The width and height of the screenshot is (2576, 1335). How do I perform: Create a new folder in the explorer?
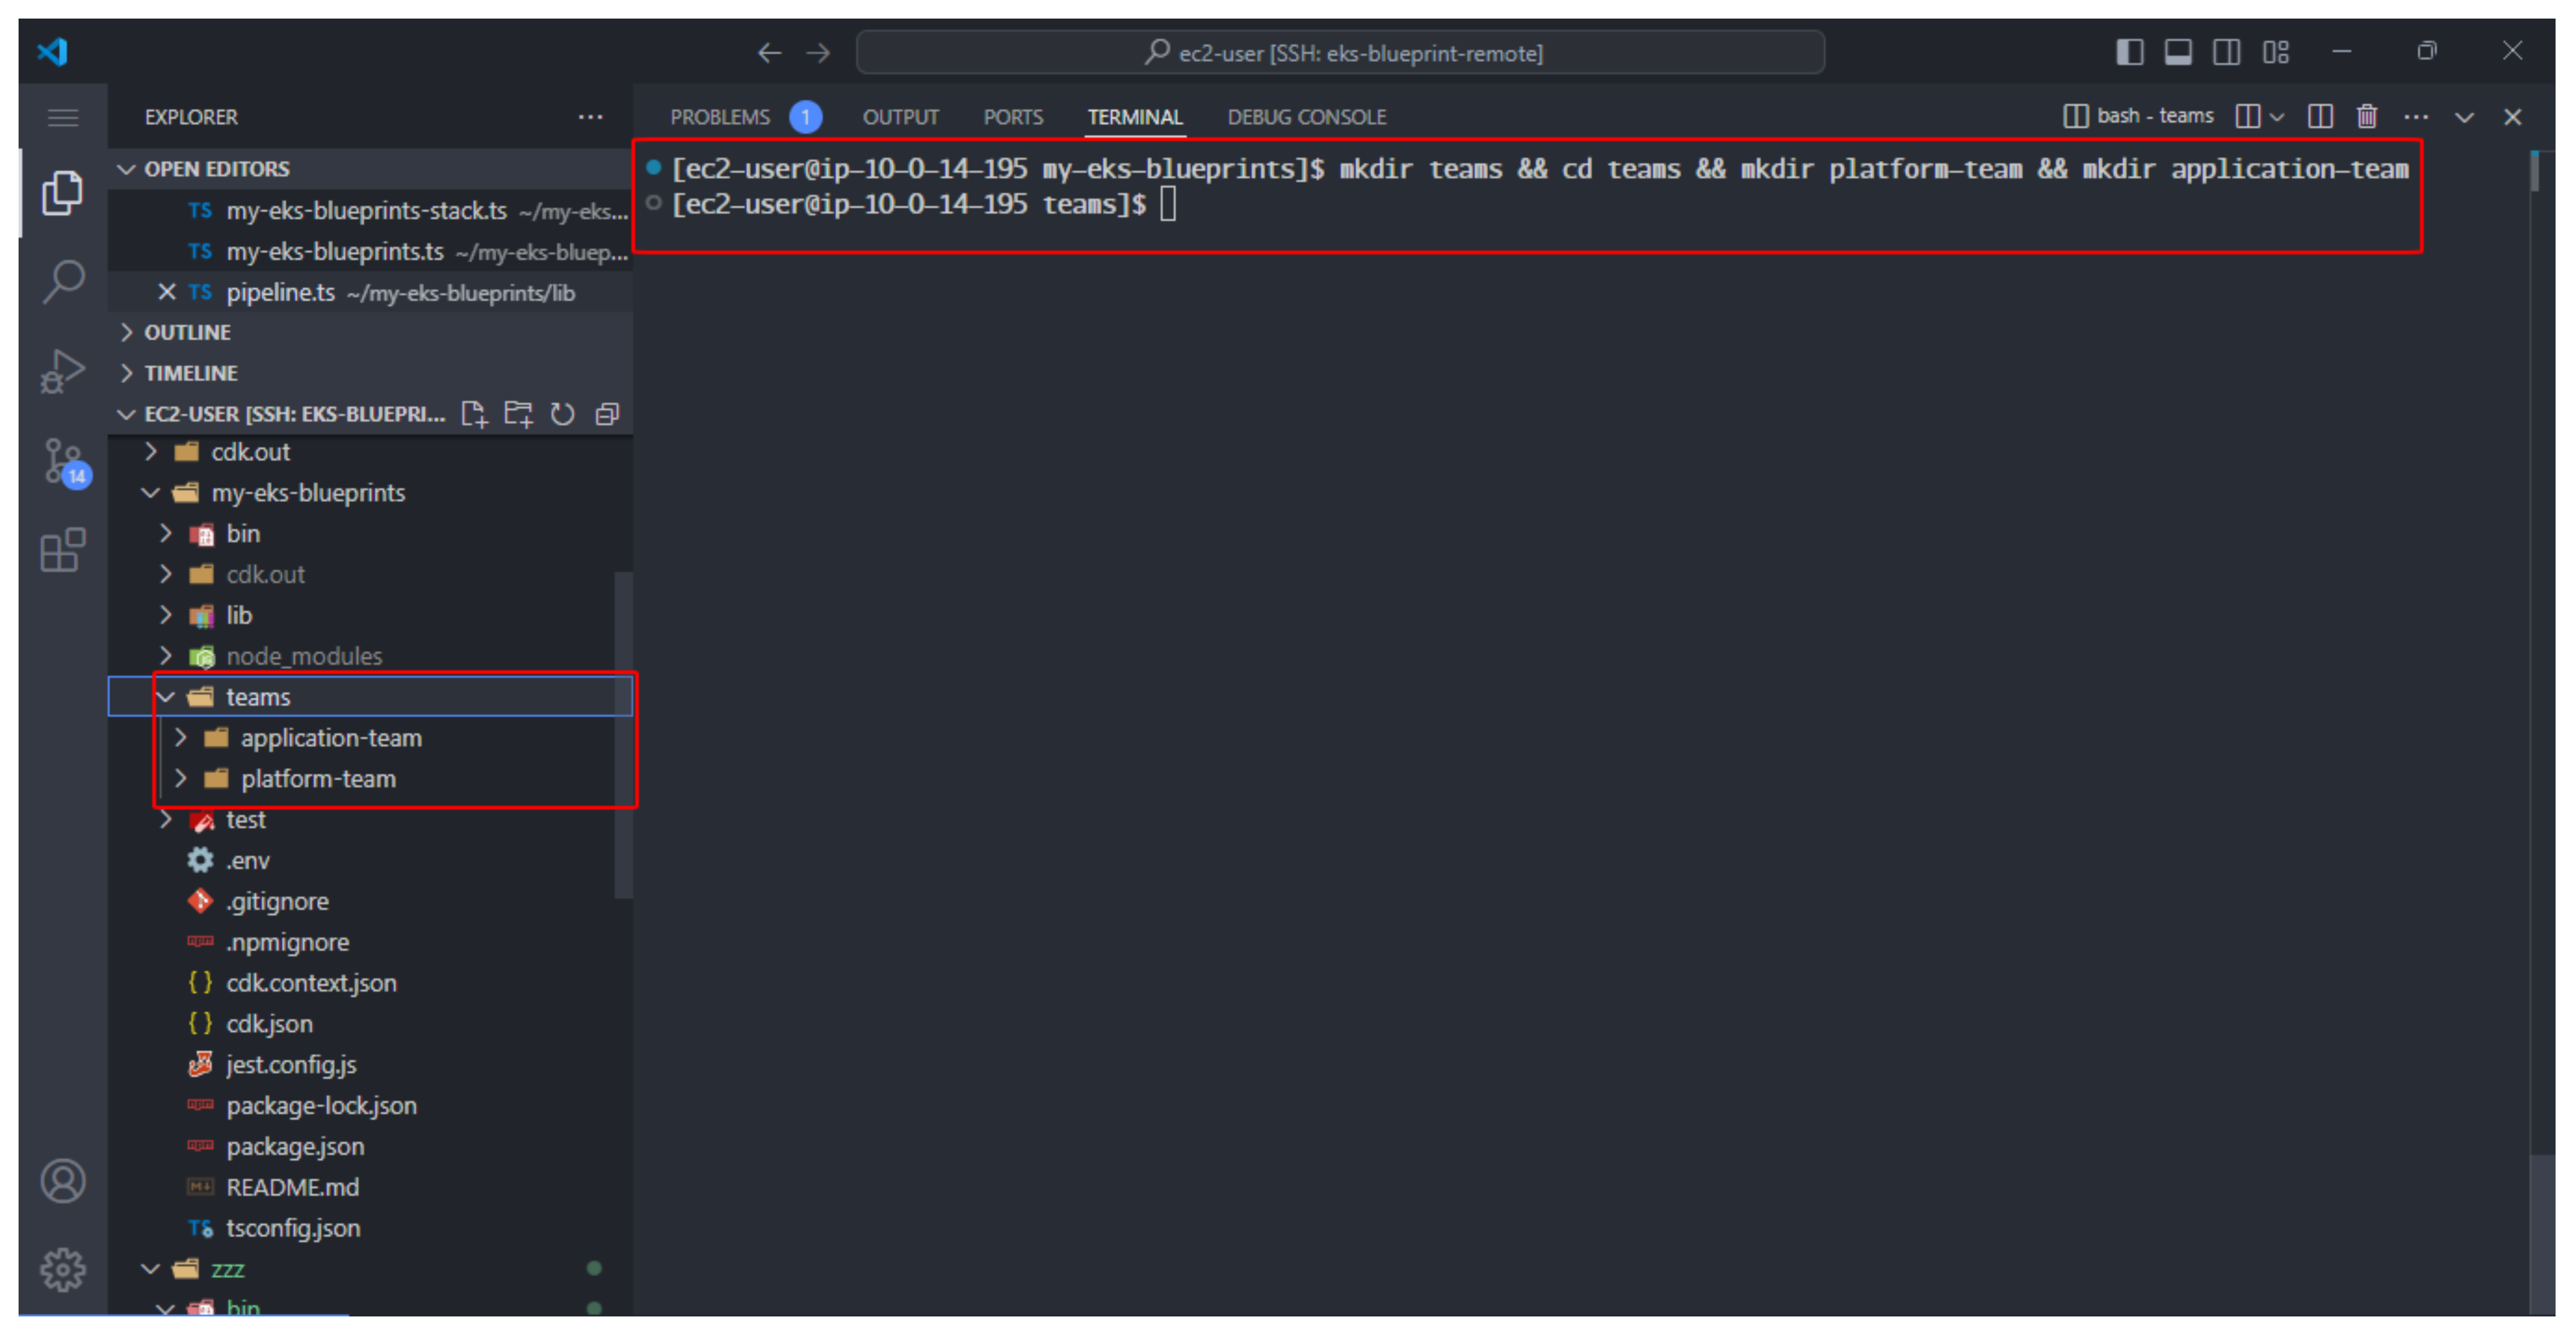click(x=519, y=413)
